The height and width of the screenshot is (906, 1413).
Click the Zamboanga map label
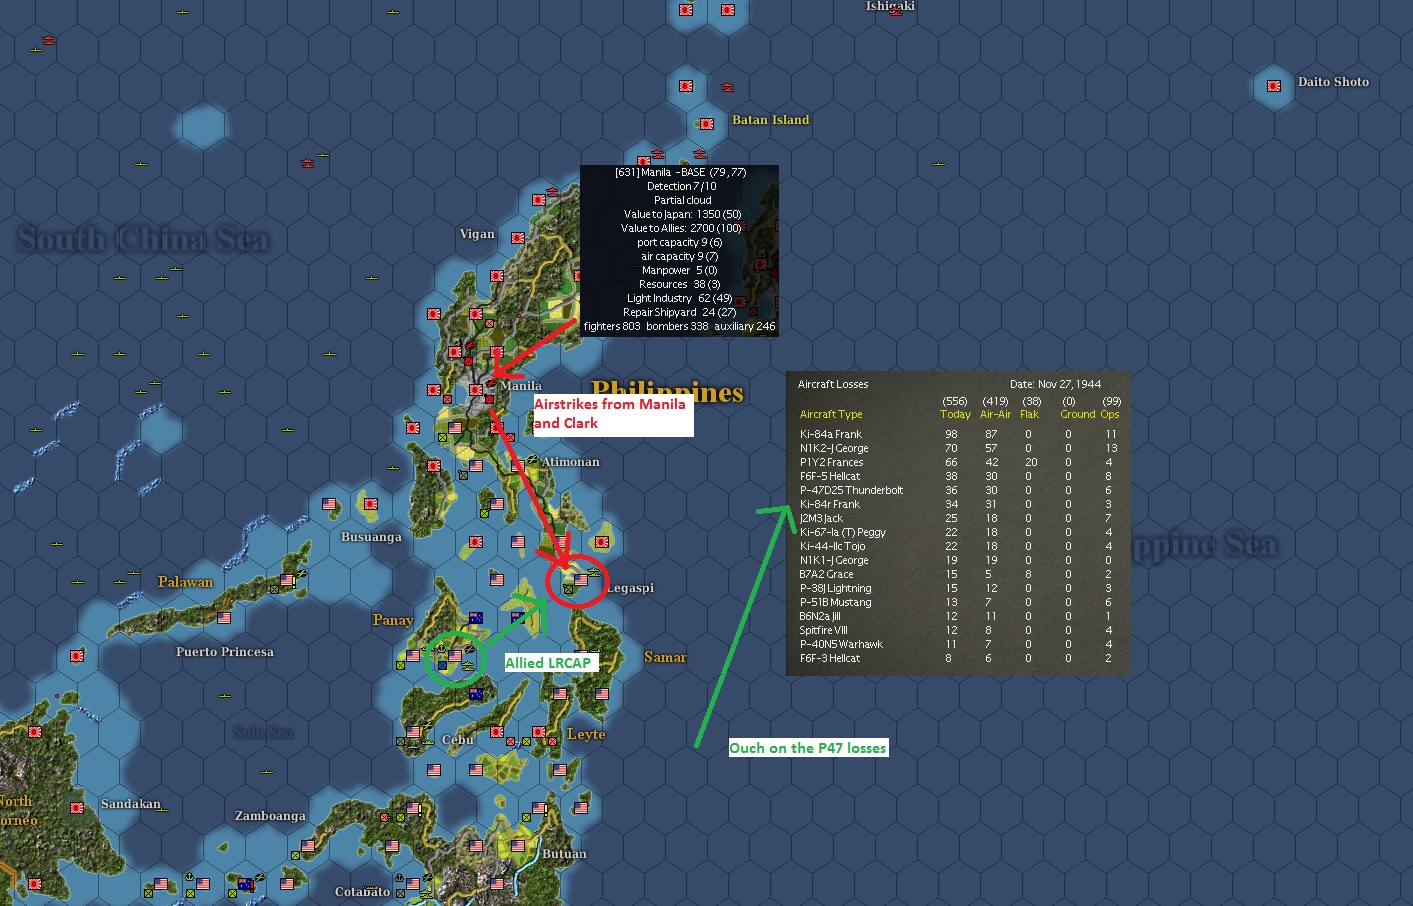pos(270,816)
